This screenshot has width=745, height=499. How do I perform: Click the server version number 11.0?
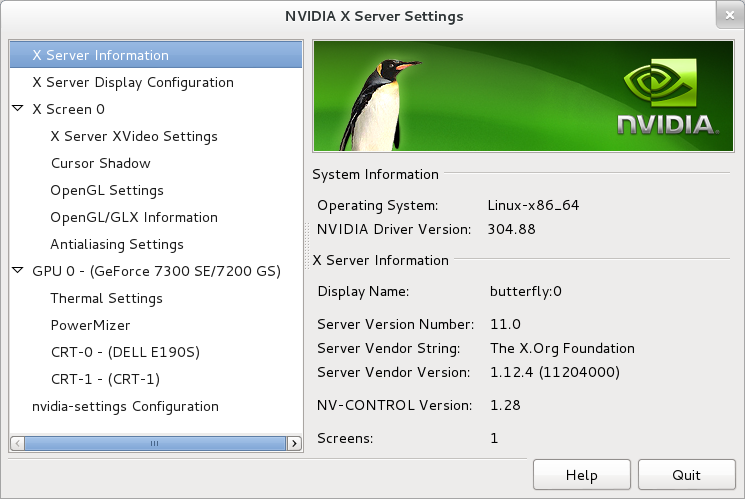click(x=505, y=324)
